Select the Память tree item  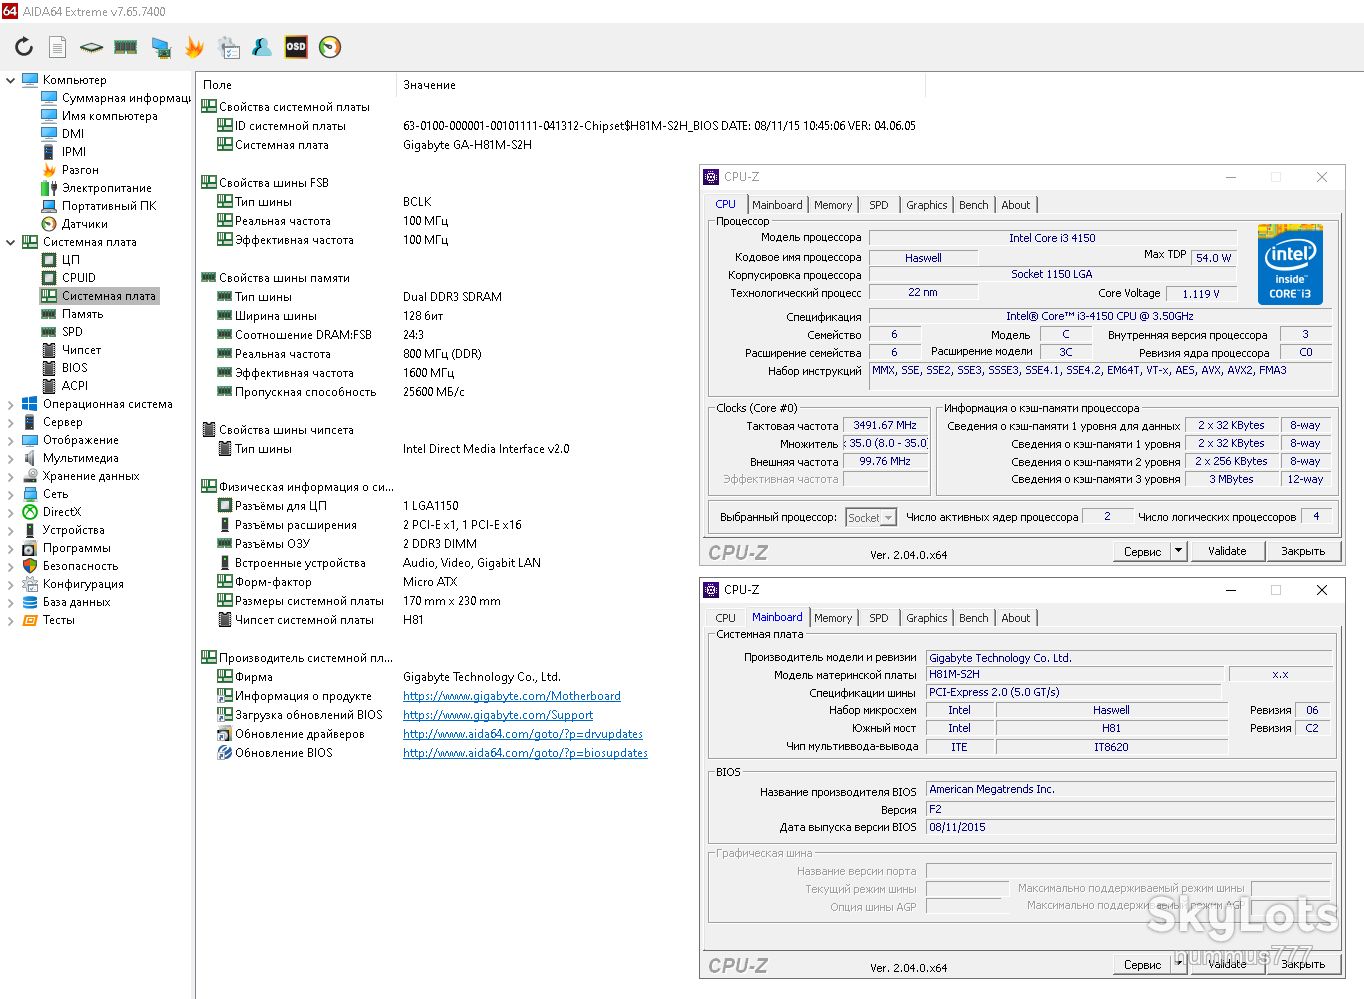[82, 314]
